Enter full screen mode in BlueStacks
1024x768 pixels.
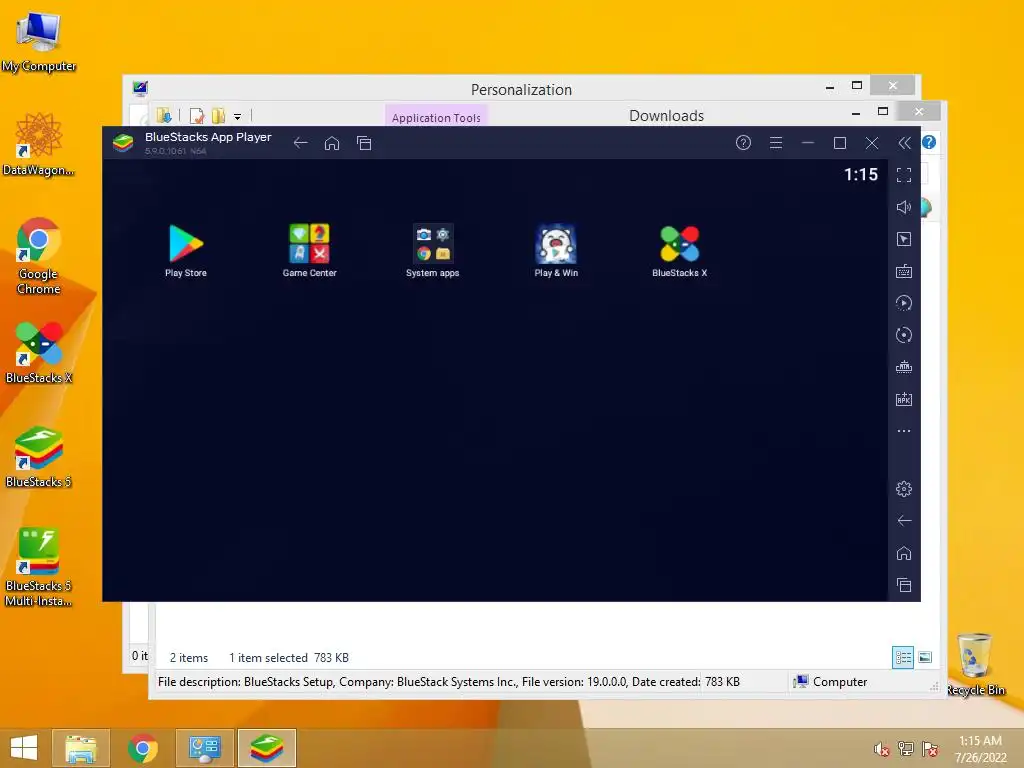904,175
